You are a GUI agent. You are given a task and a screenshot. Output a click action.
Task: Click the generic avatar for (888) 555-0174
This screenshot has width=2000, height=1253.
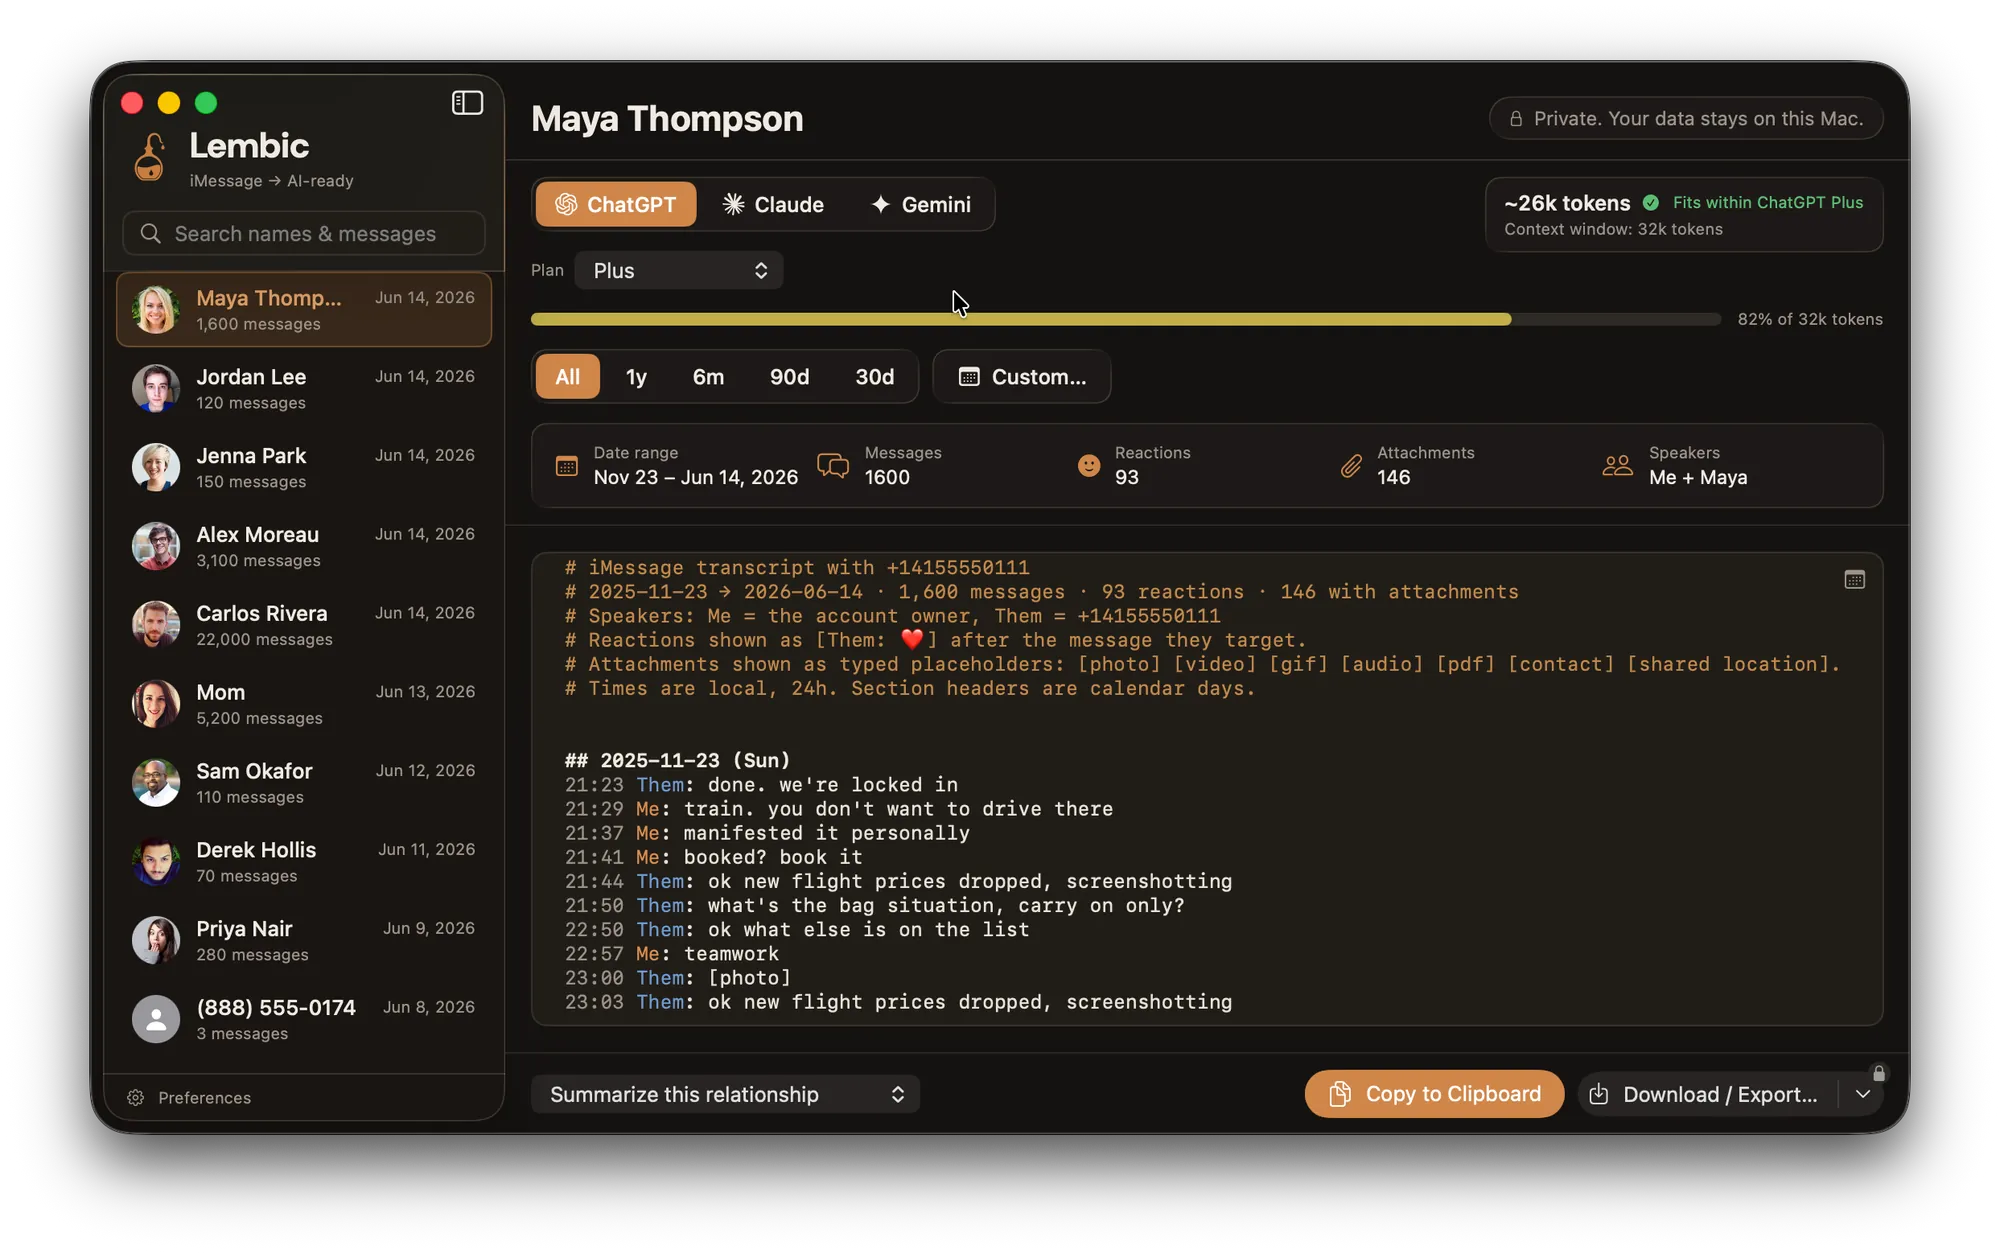click(156, 1019)
